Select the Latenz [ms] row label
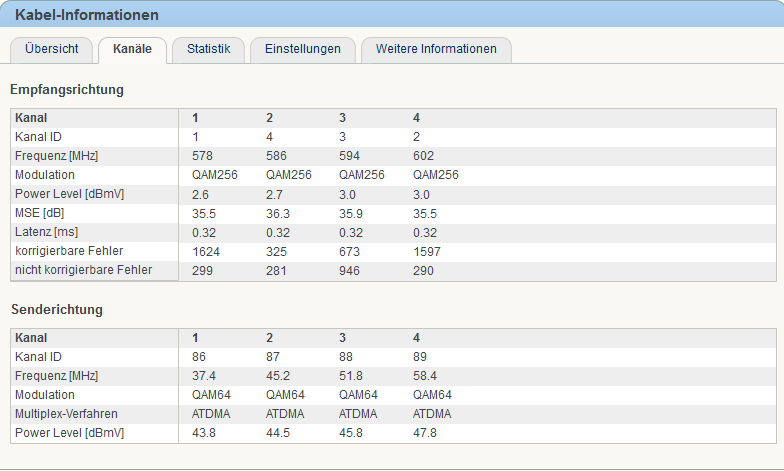Image resolution: width=784 pixels, height=471 pixels. point(47,232)
